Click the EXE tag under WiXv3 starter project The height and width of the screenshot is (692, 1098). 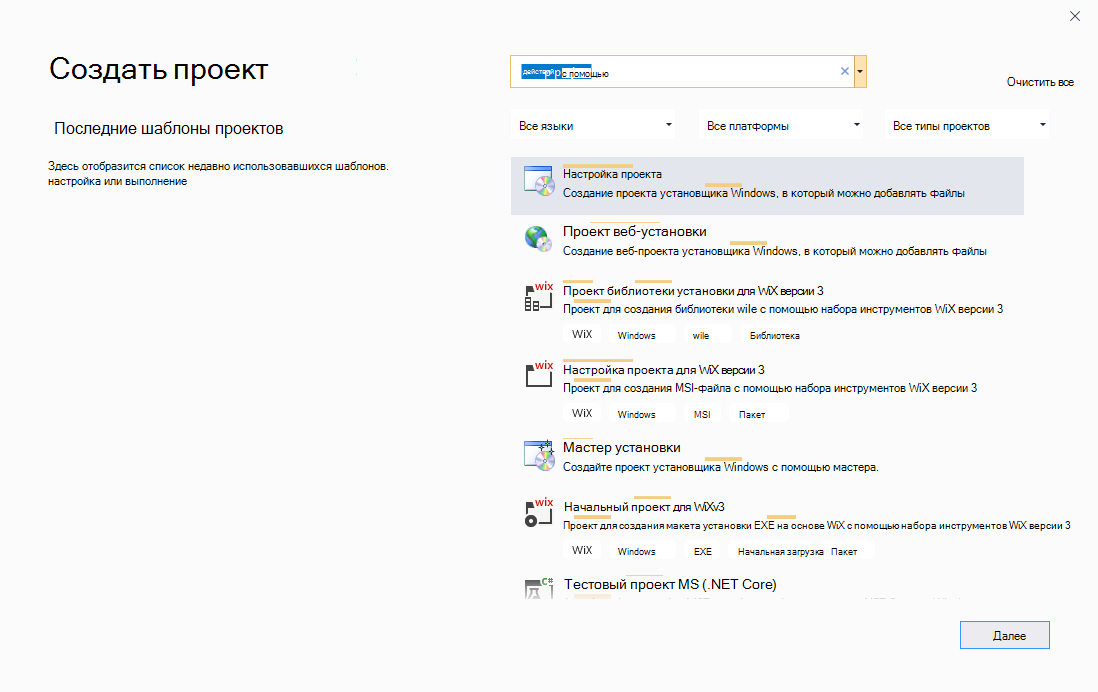[703, 550]
